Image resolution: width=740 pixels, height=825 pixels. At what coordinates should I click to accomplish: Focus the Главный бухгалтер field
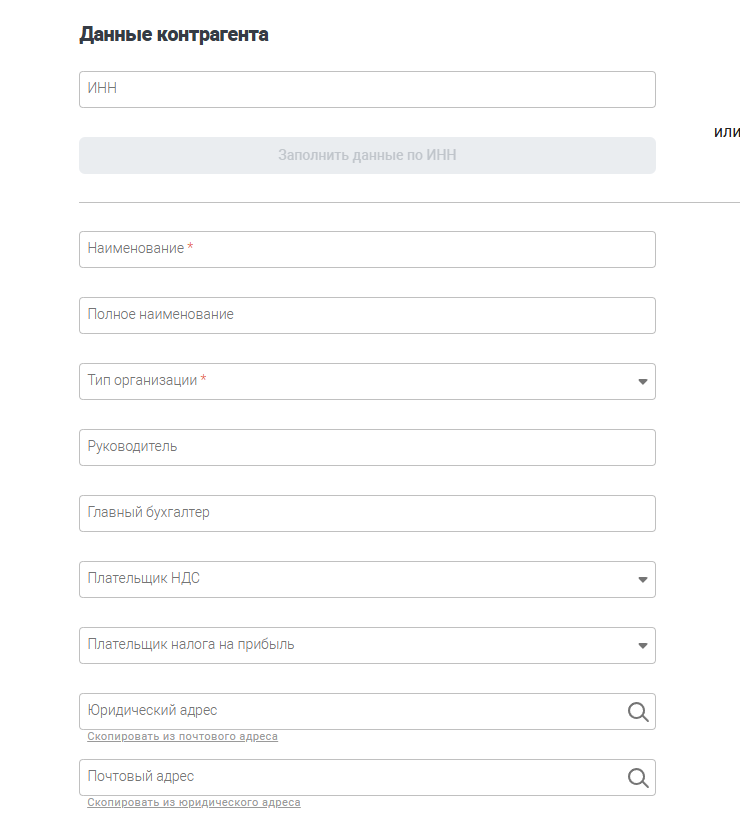(366, 514)
